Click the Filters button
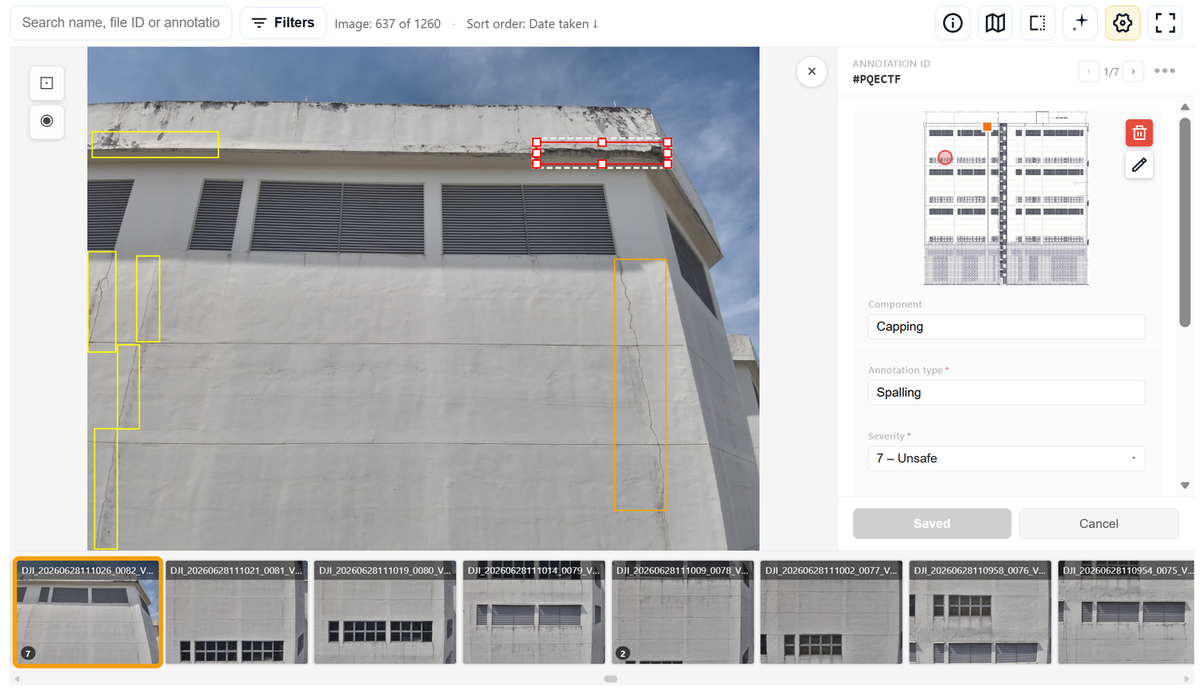This screenshot has height=689, width=1200. pyautogui.click(x=283, y=23)
